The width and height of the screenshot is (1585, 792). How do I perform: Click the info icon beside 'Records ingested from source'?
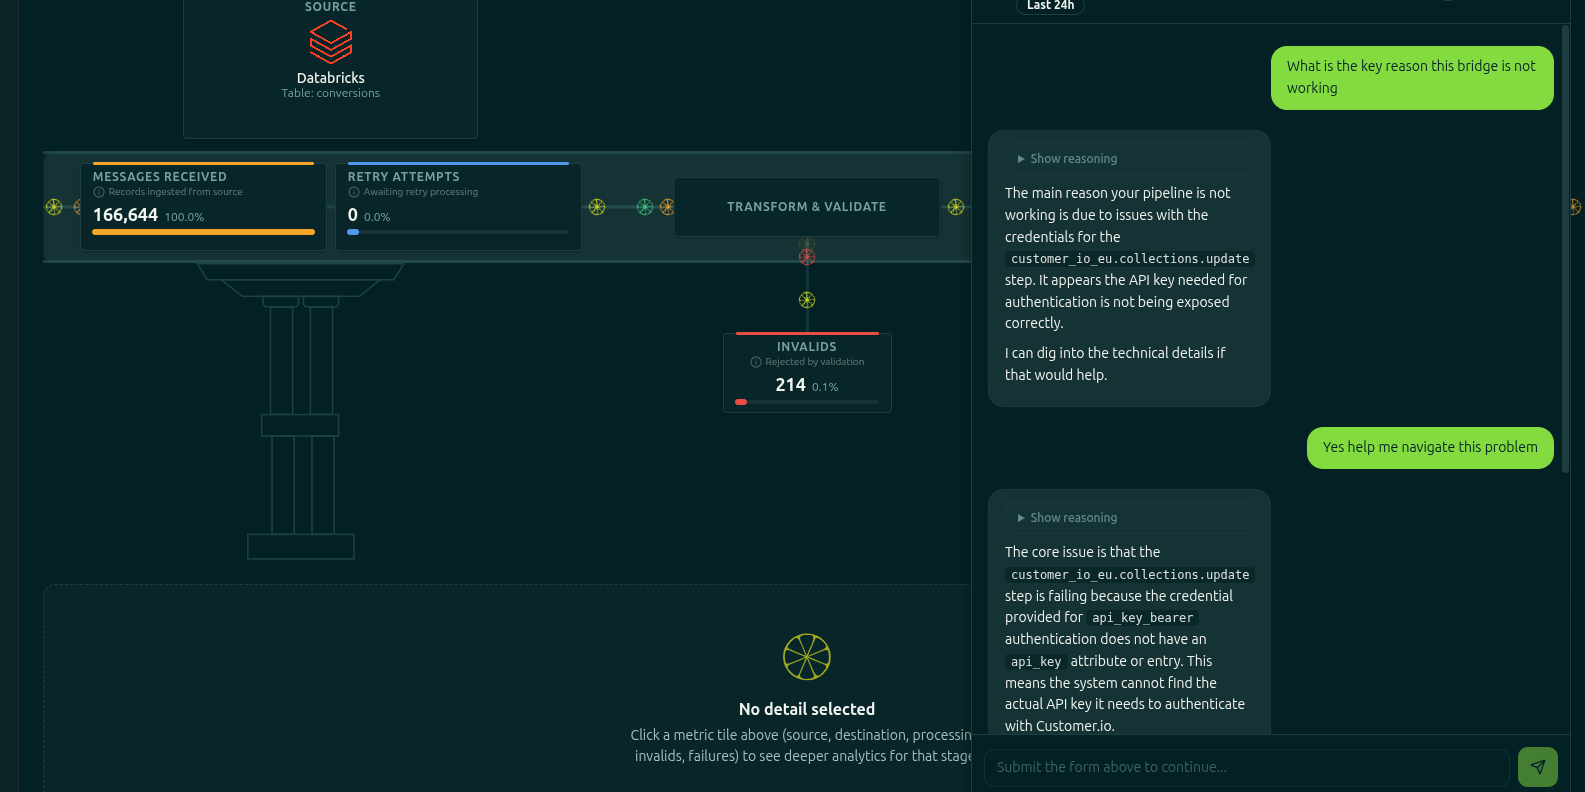[99, 192]
